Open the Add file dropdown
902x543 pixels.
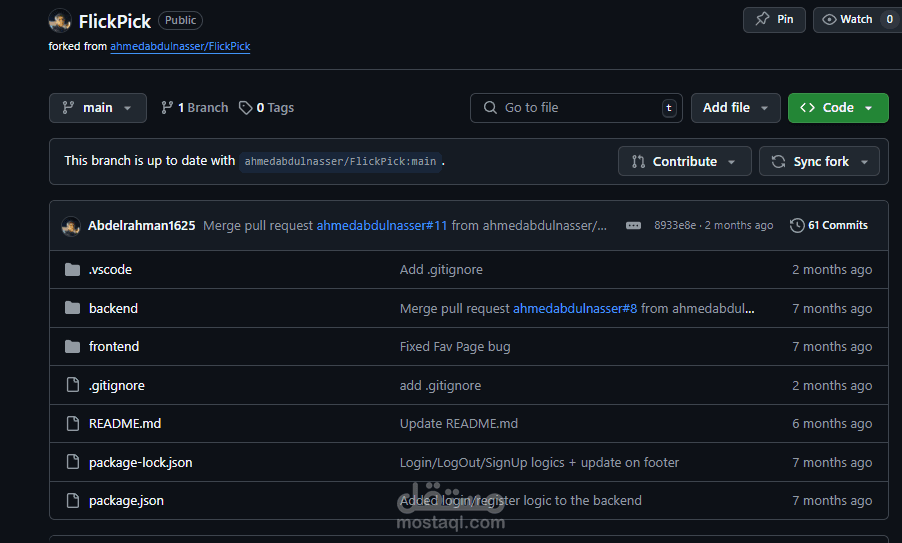pyautogui.click(x=735, y=108)
